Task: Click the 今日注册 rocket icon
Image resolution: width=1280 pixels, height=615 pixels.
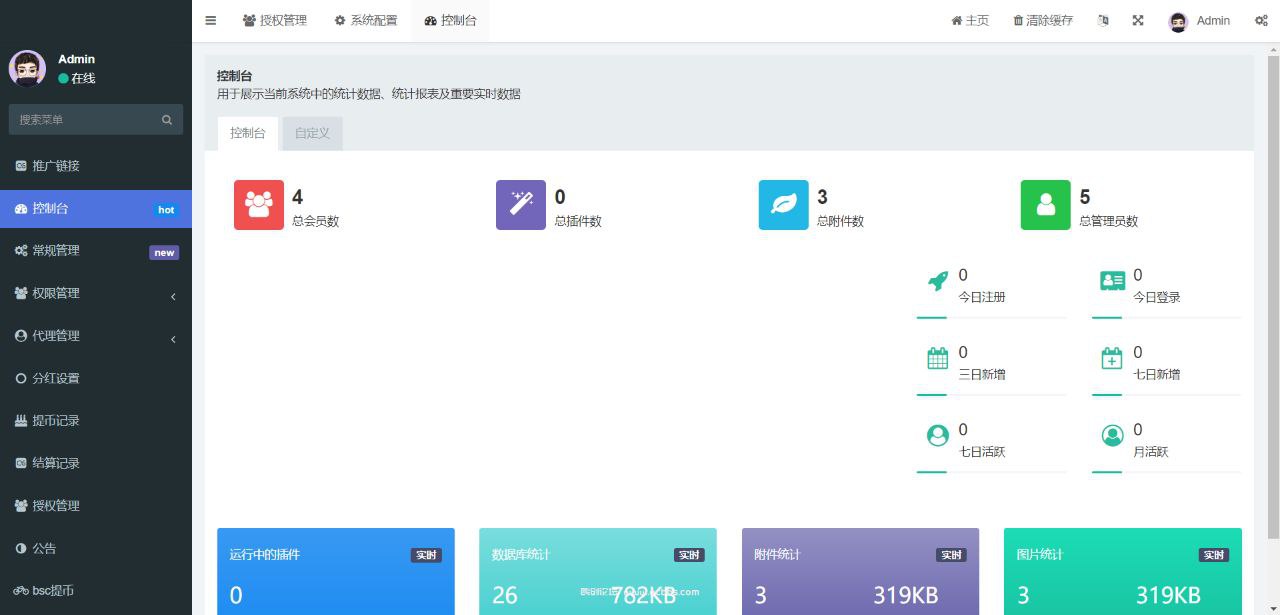Action: click(x=937, y=282)
